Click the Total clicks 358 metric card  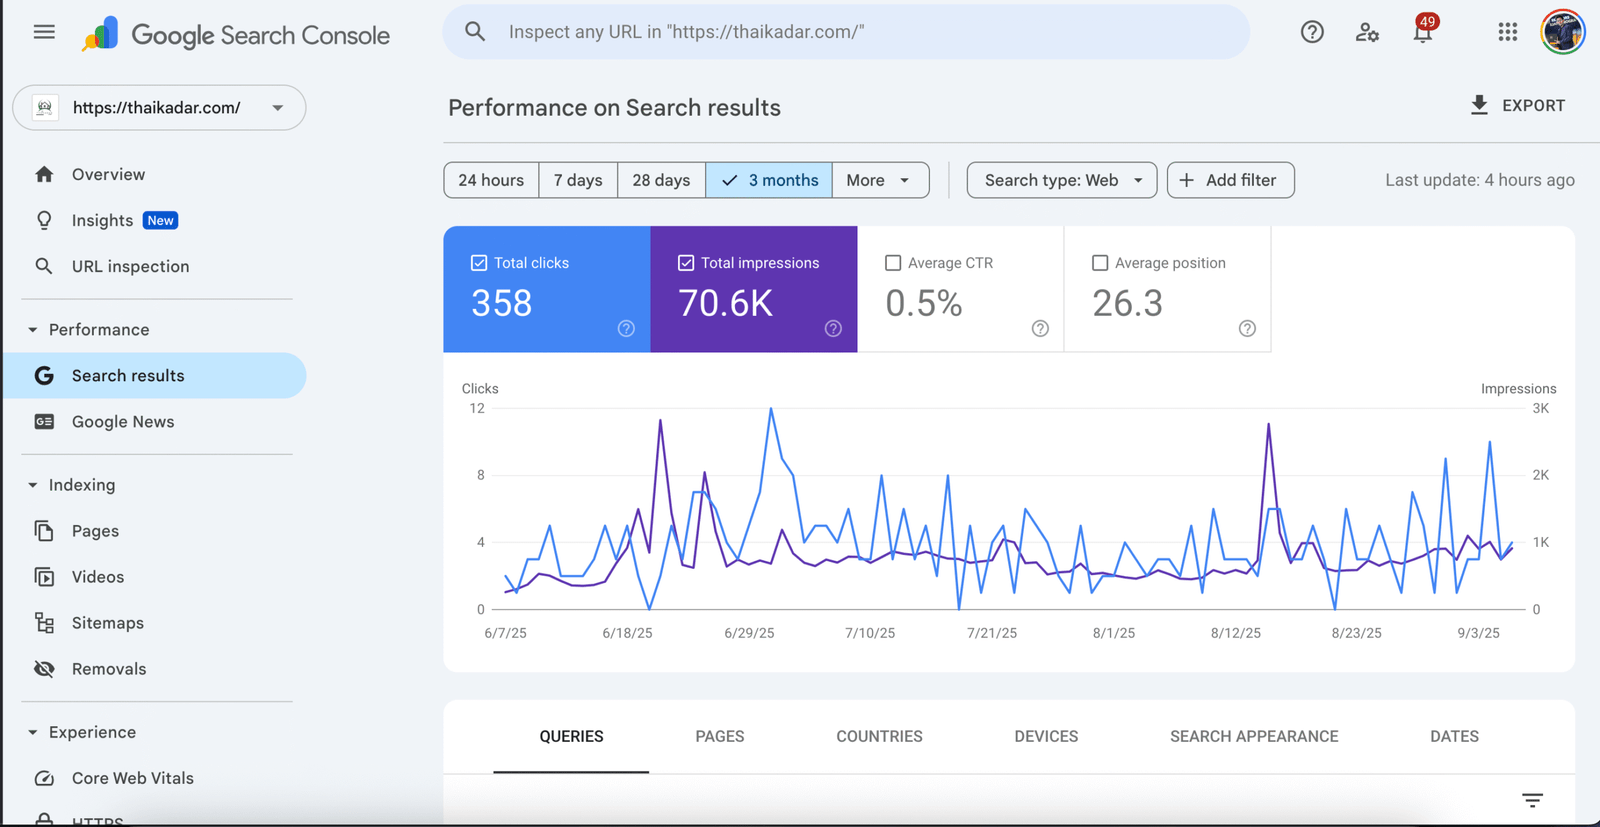[547, 289]
